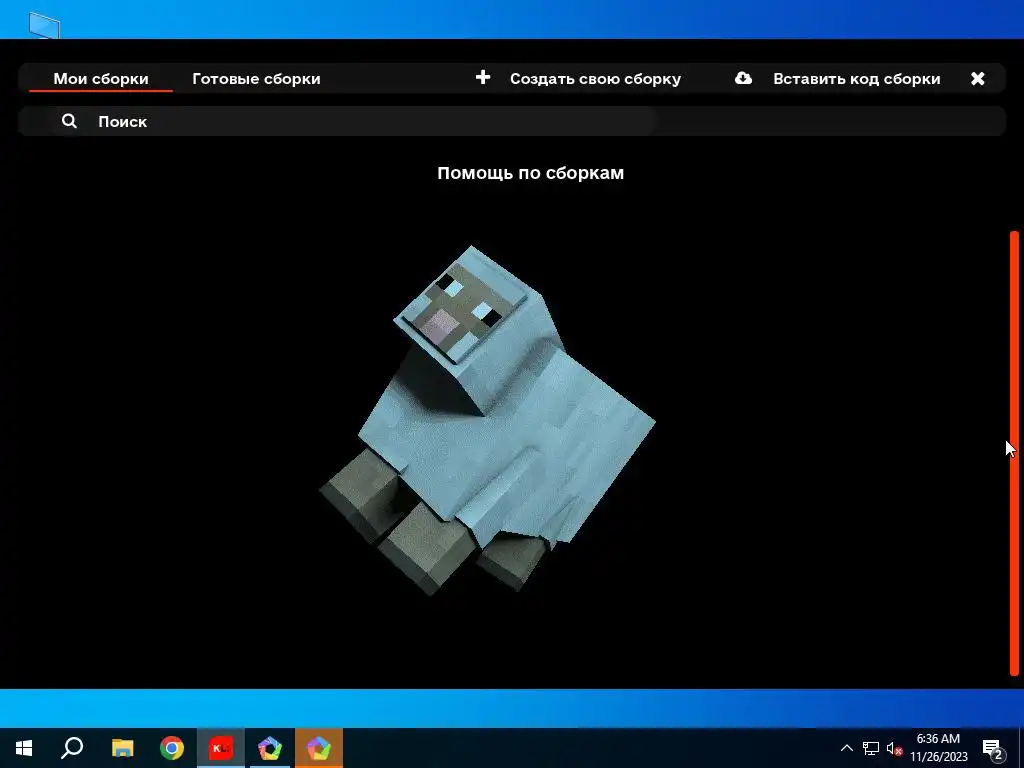This screenshot has width=1024, height=768.
Task: Launch File Explorer from taskbar
Action: click(x=122, y=748)
